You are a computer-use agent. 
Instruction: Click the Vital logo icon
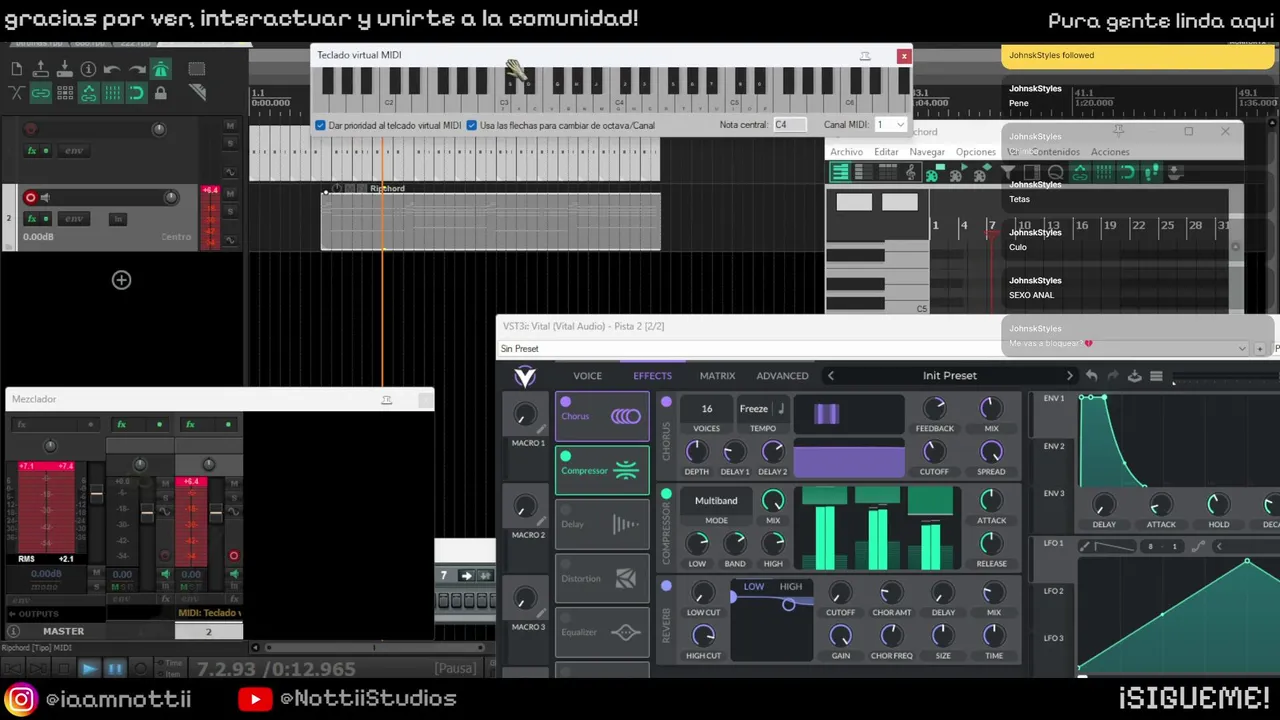click(x=525, y=376)
